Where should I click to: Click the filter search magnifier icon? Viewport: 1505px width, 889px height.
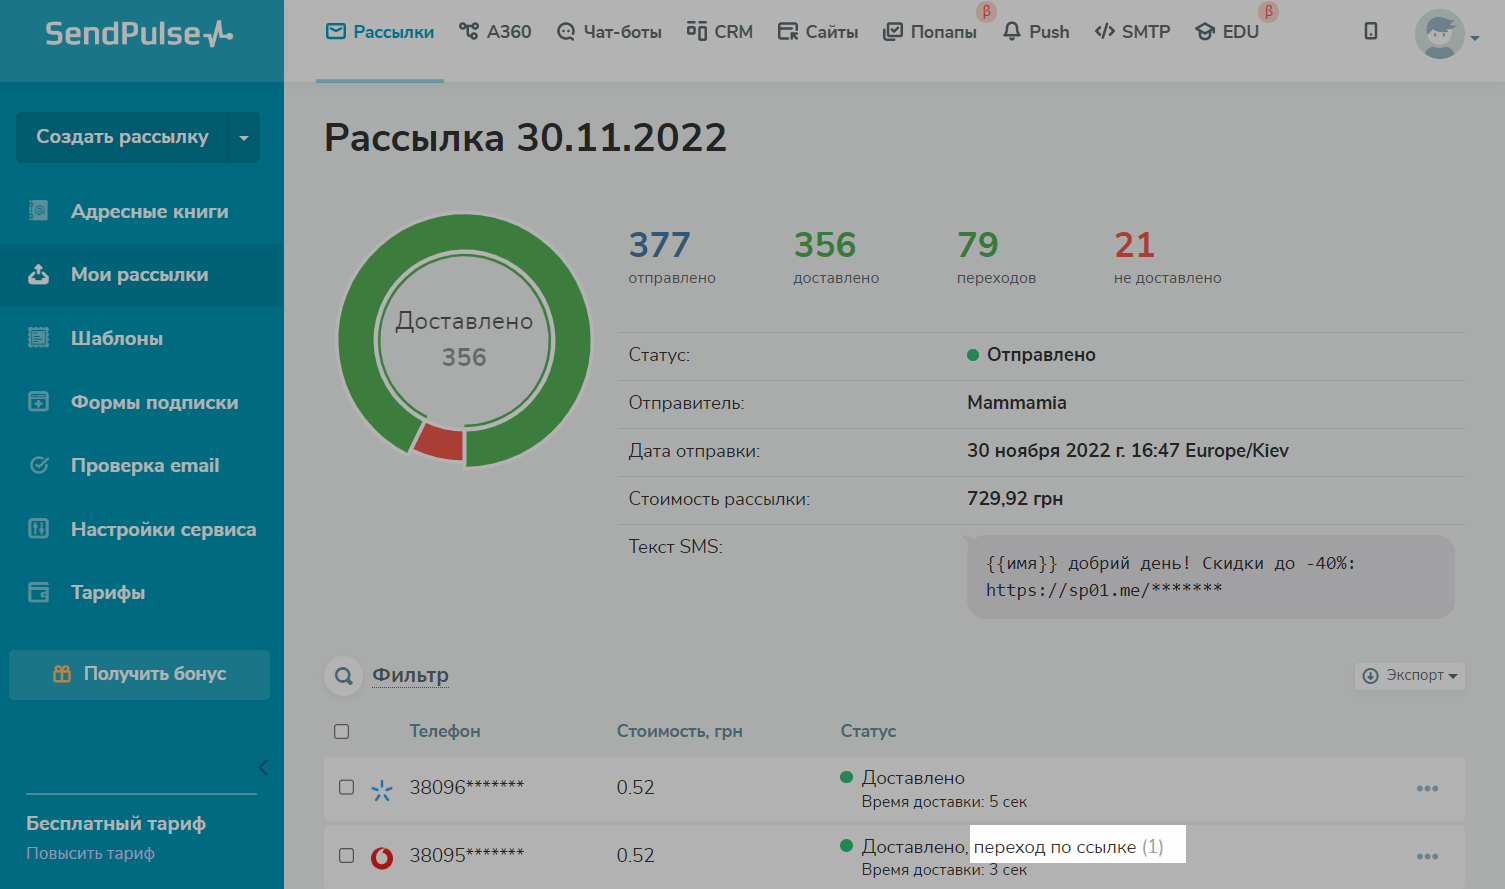coord(343,676)
